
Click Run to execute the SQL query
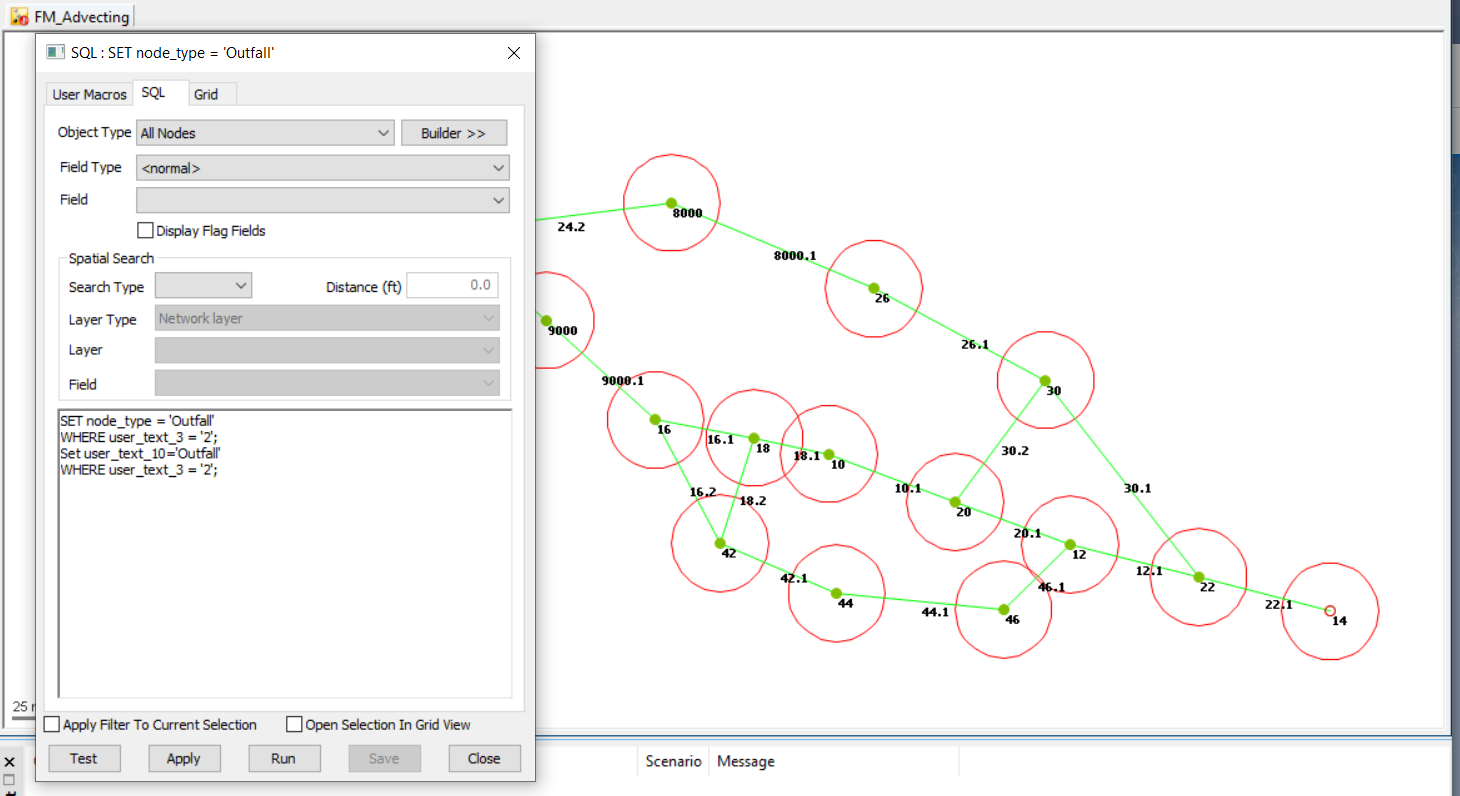click(284, 758)
